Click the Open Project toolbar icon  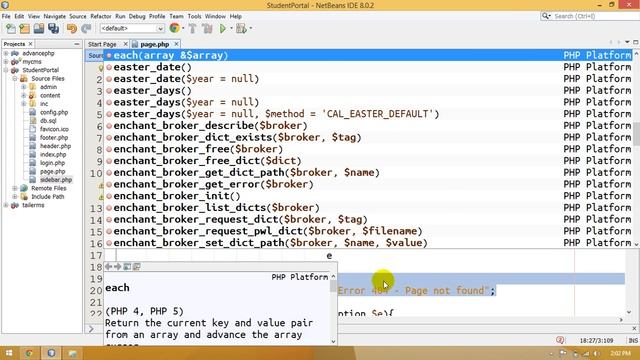pos(39,29)
